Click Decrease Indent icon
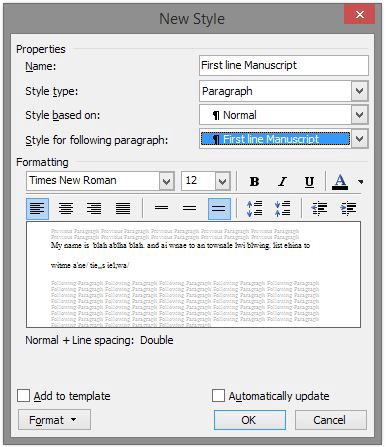387x447 pixels. (319, 209)
